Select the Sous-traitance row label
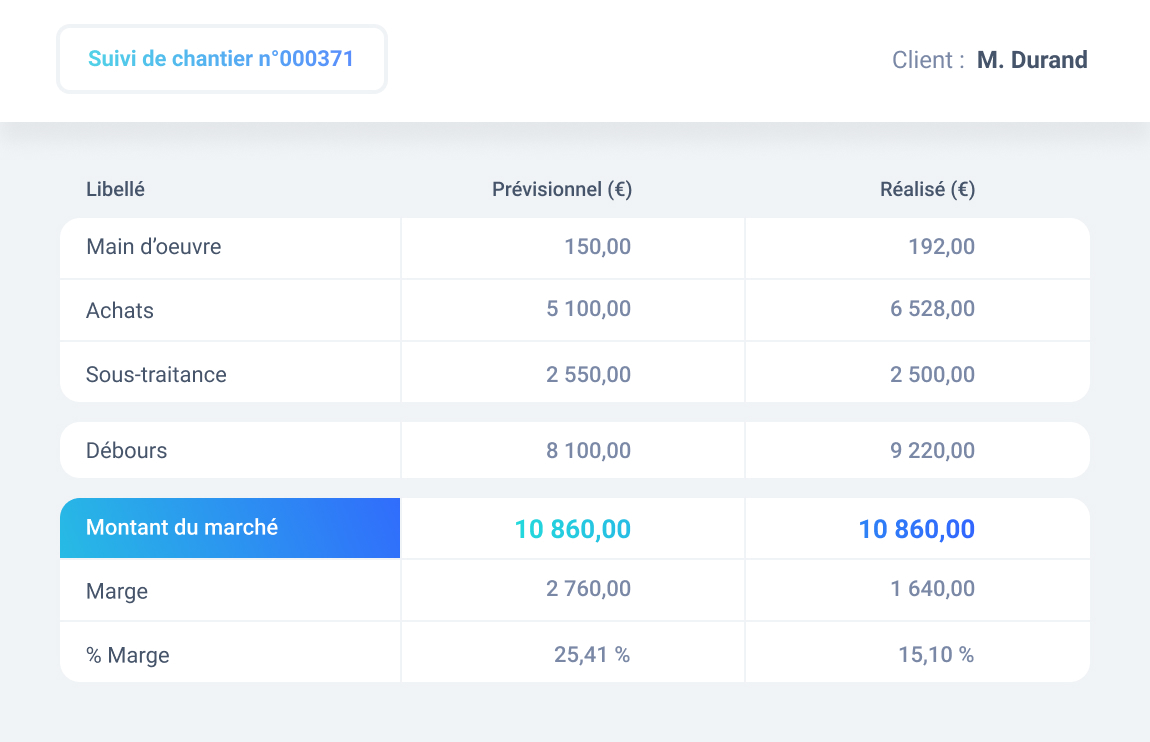Screen dimensions: 1150x742 point(156,375)
